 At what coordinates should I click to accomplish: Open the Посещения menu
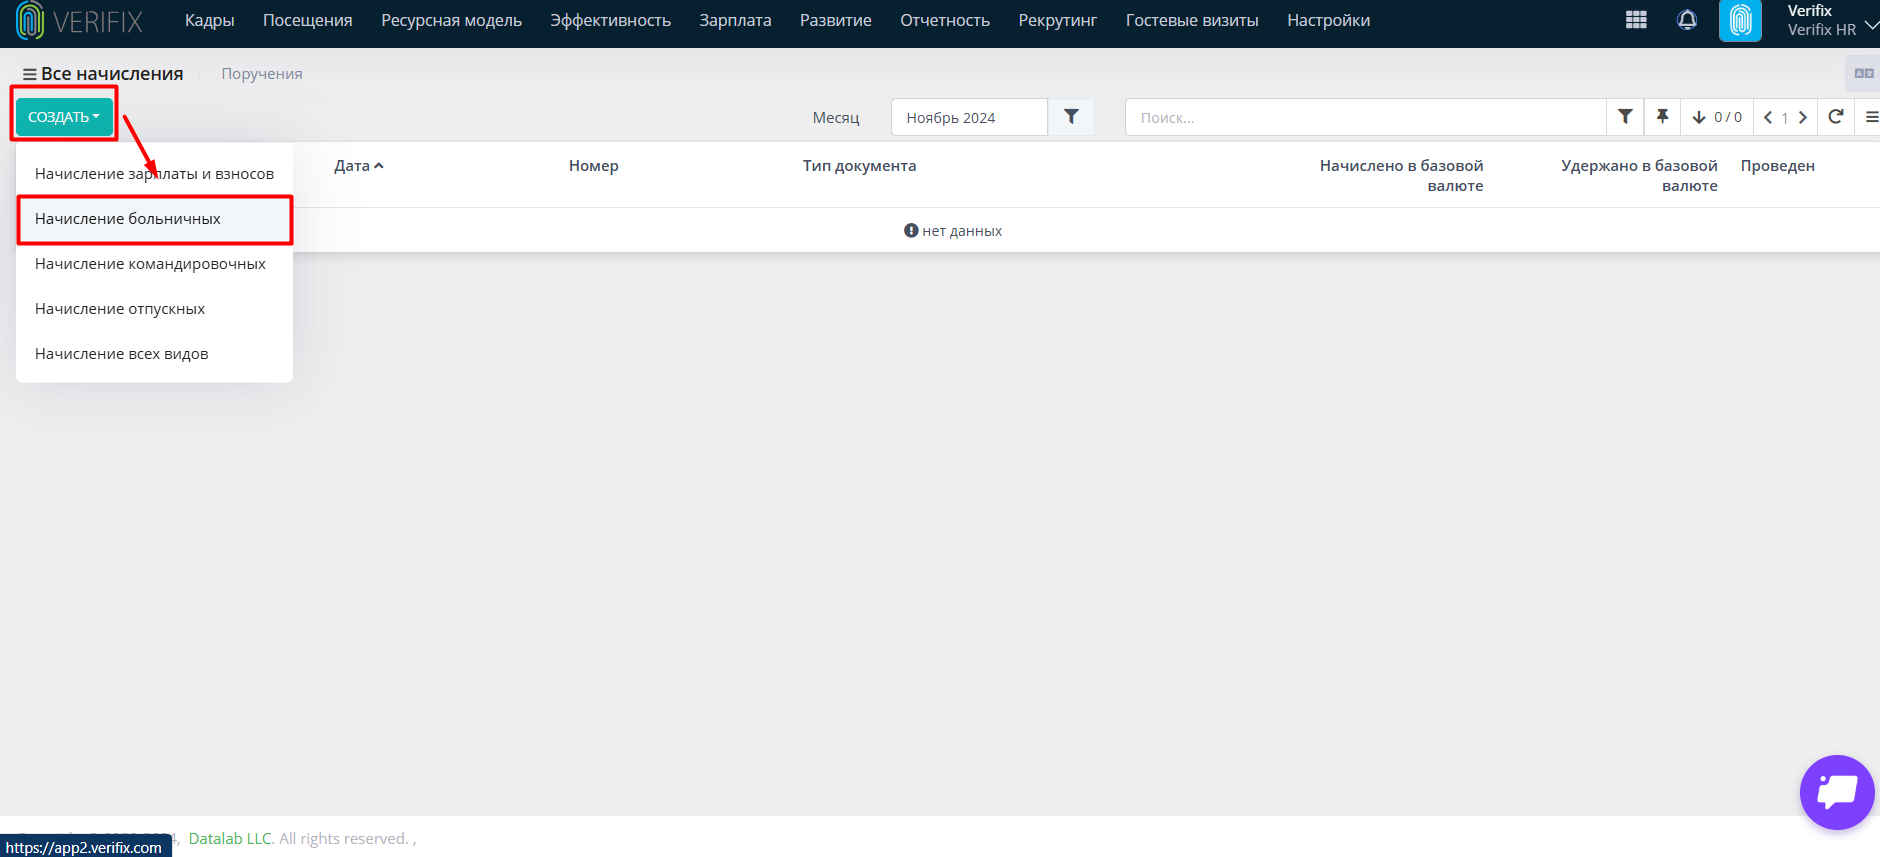point(307,20)
